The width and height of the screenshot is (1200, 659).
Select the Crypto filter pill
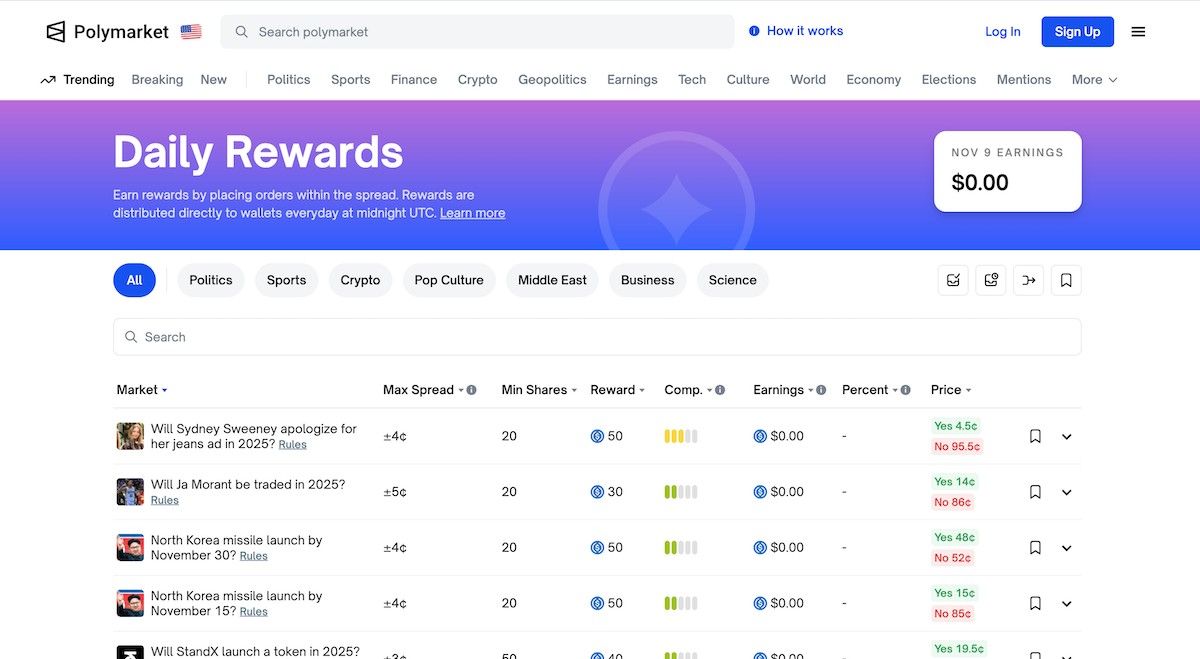point(360,280)
